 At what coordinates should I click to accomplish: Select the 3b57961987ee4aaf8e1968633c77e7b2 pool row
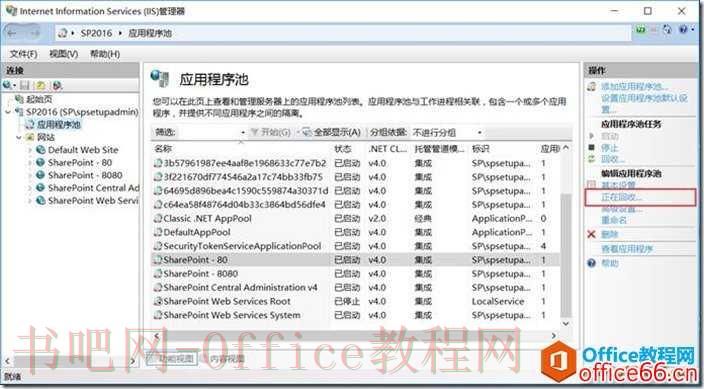coord(356,163)
